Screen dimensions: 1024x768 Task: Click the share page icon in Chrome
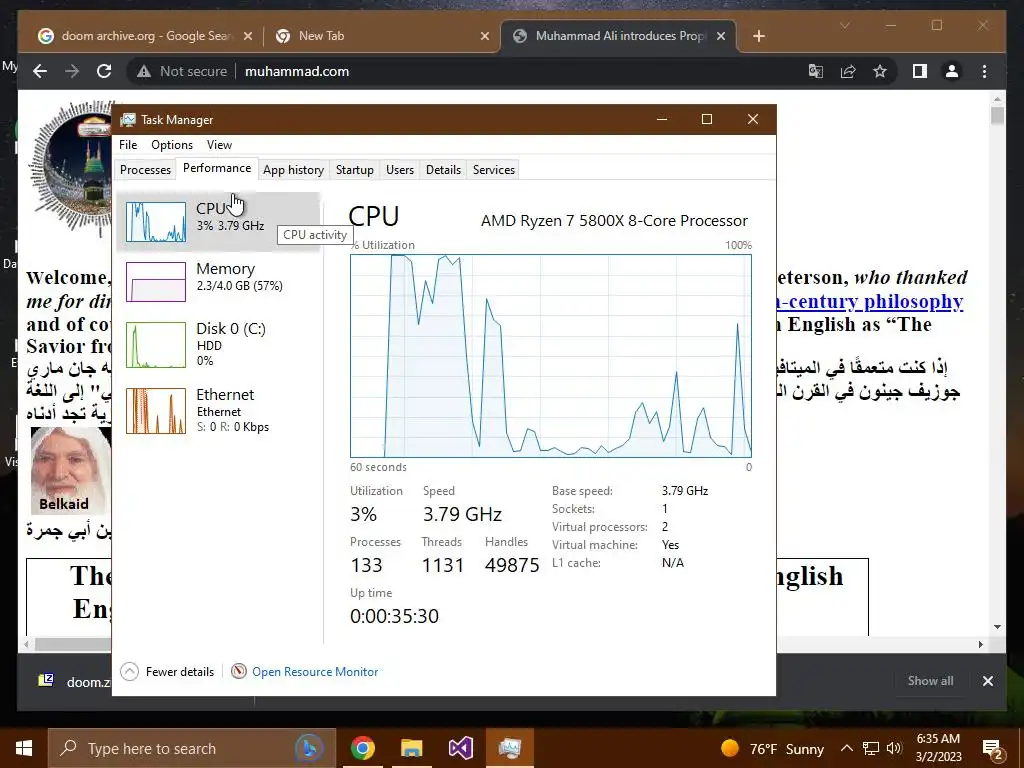point(848,71)
